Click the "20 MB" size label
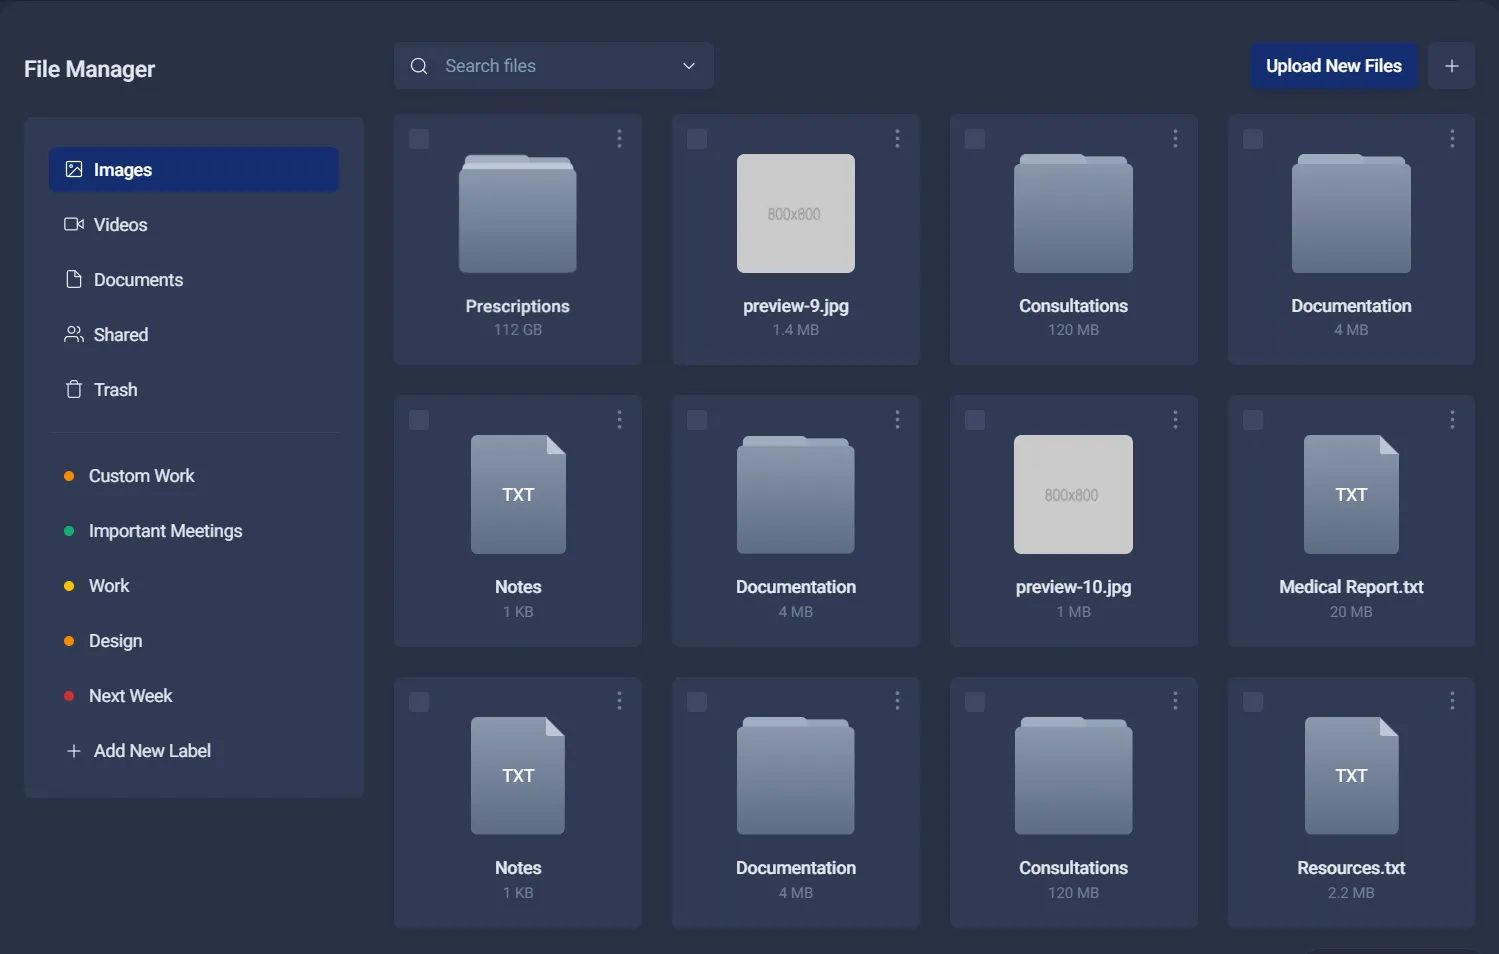This screenshot has height=954, width=1499. 1351,612
